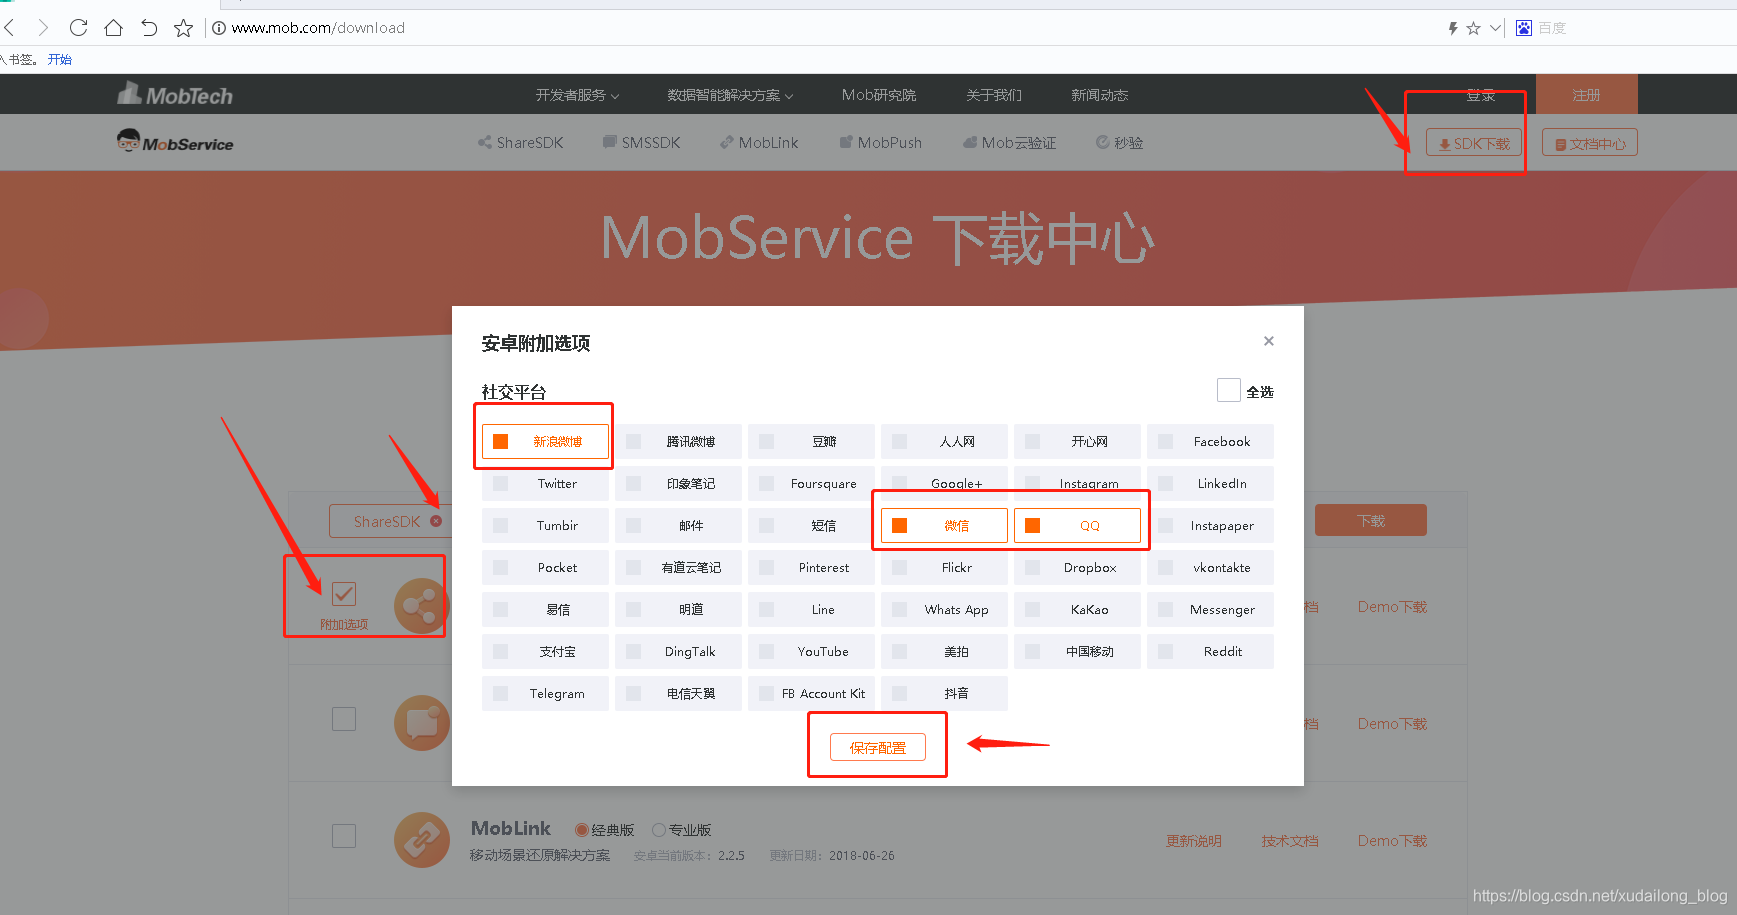The width and height of the screenshot is (1737, 915).
Task: Click the orange 注册 register button
Action: [x=1587, y=94]
